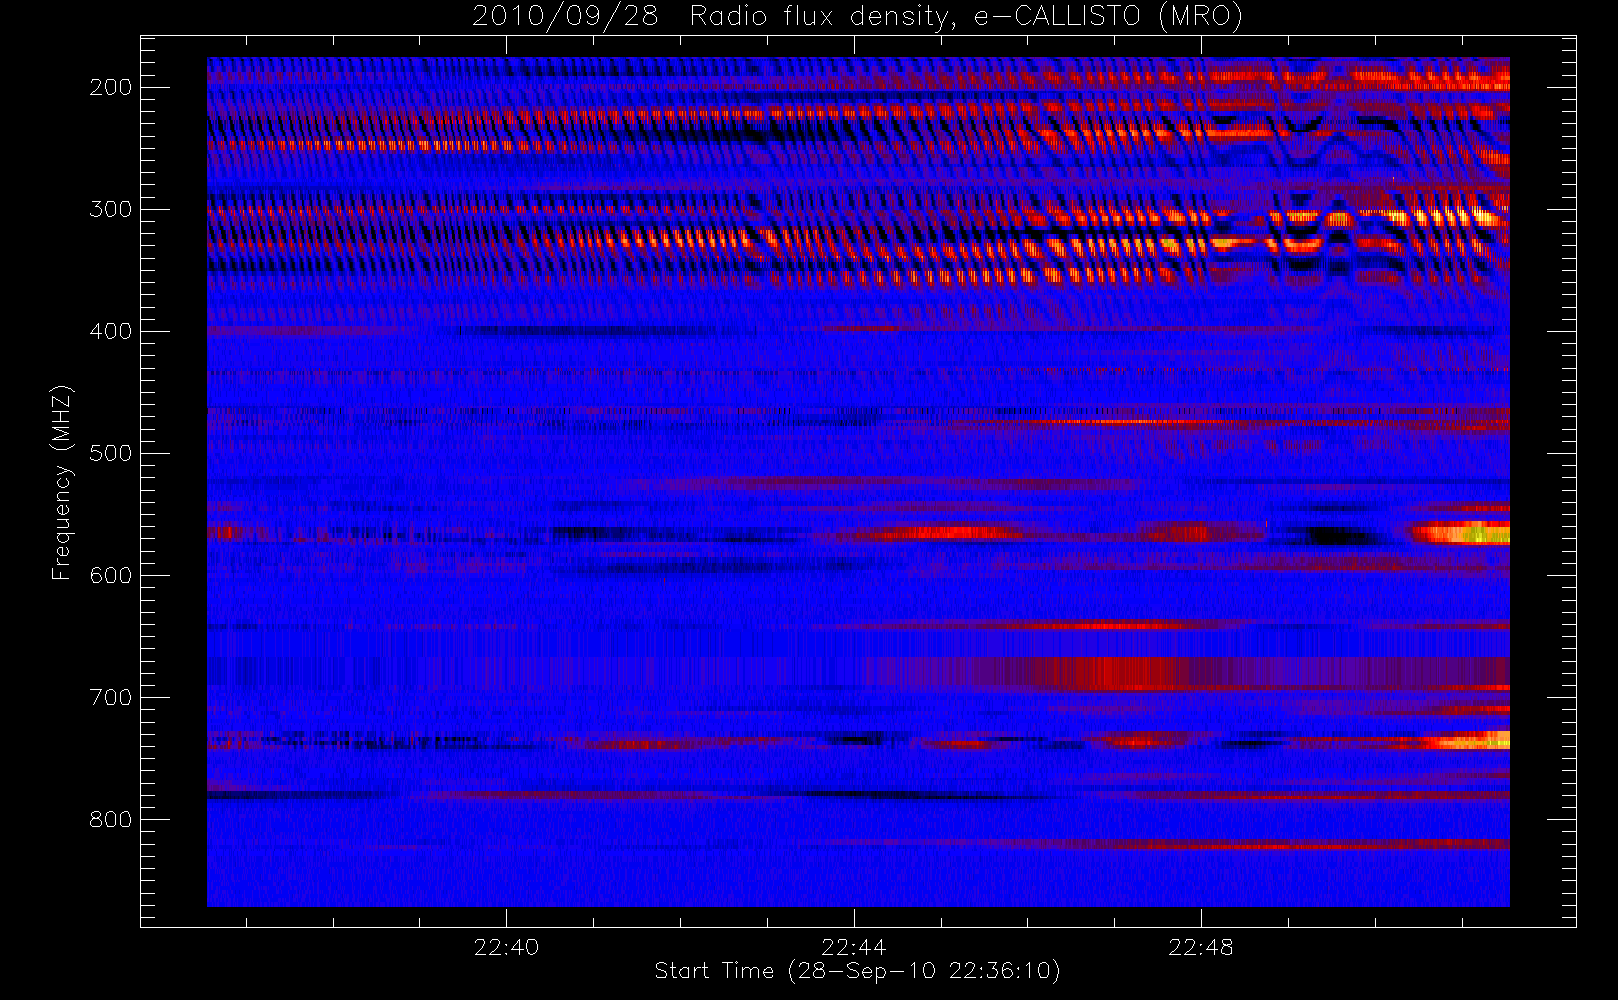
Task: Click the date 2010/09/28 in the title
Action: click(x=565, y=17)
